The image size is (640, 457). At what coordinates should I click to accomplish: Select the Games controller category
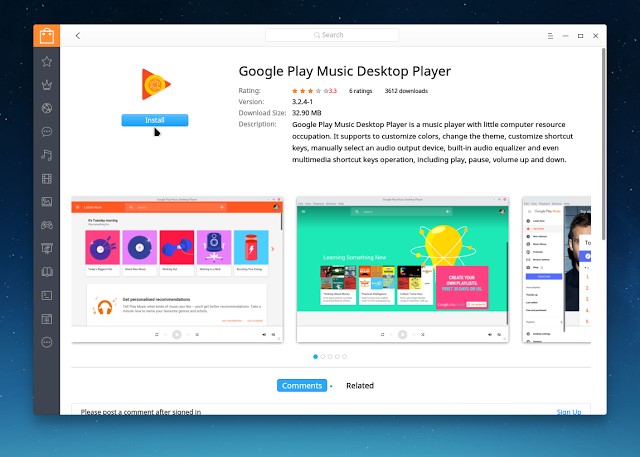46,225
